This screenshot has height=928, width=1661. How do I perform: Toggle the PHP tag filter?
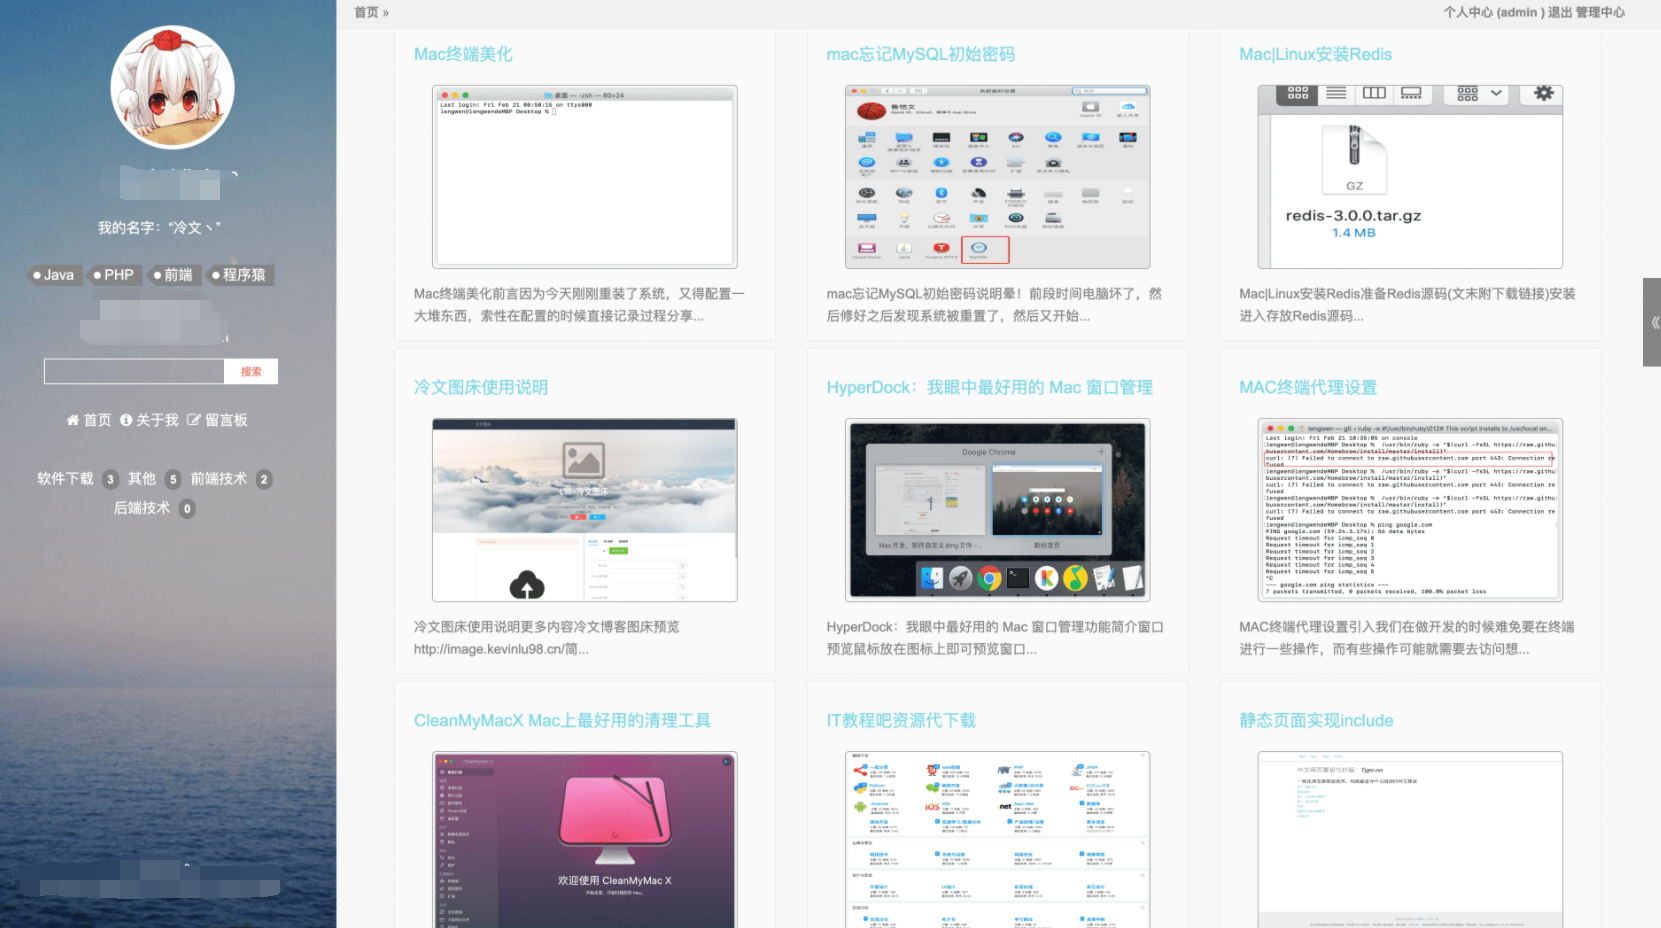tap(114, 274)
